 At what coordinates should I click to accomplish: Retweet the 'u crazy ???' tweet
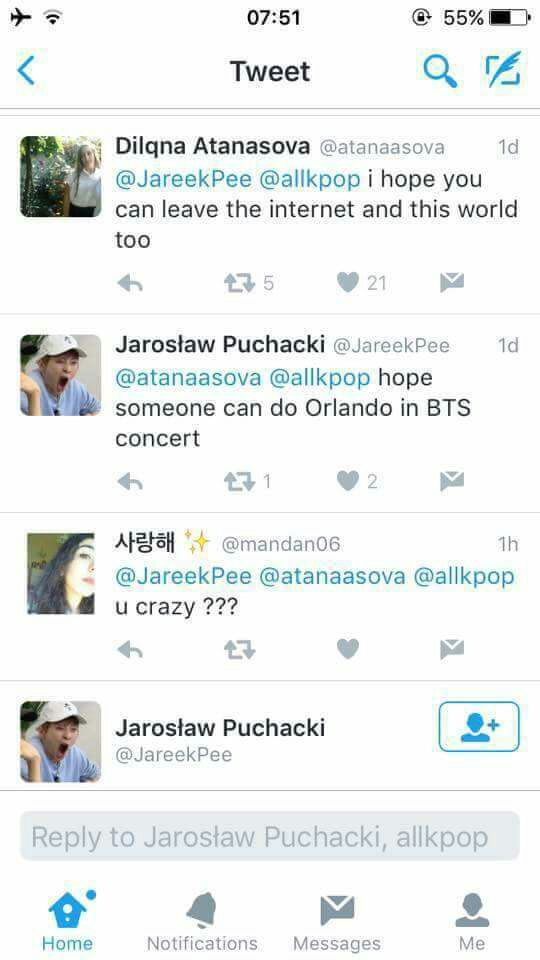[x=239, y=650]
